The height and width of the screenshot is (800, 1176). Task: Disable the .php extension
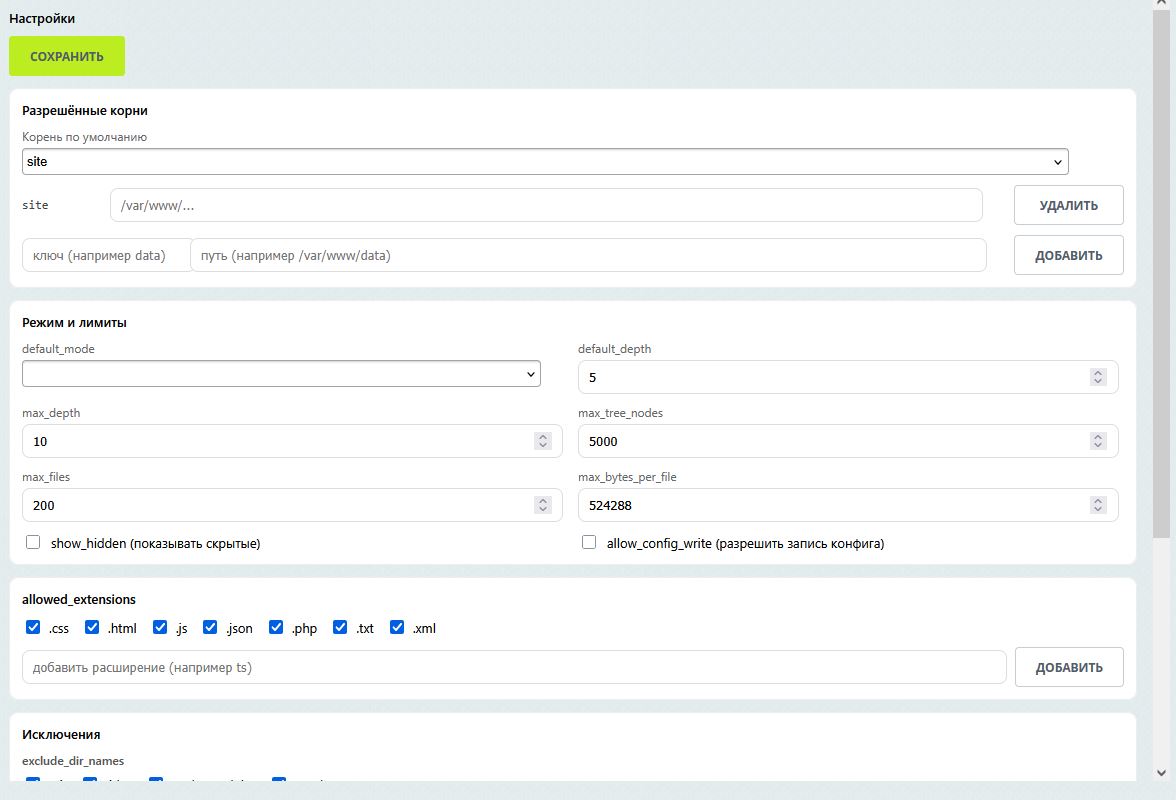pyautogui.click(x=276, y=627)
